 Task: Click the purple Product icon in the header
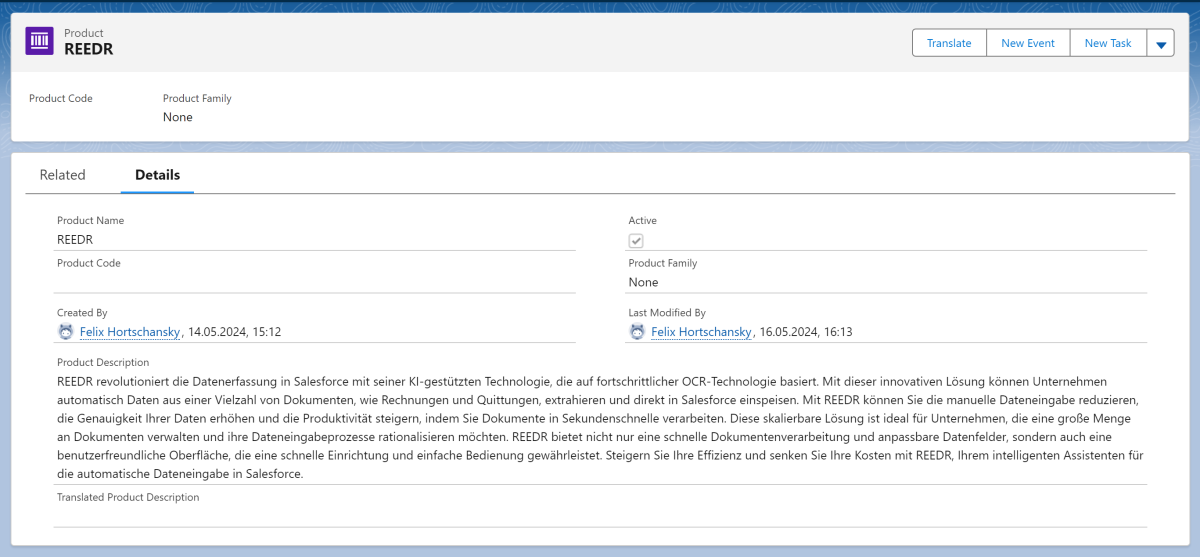coord(39,41)
